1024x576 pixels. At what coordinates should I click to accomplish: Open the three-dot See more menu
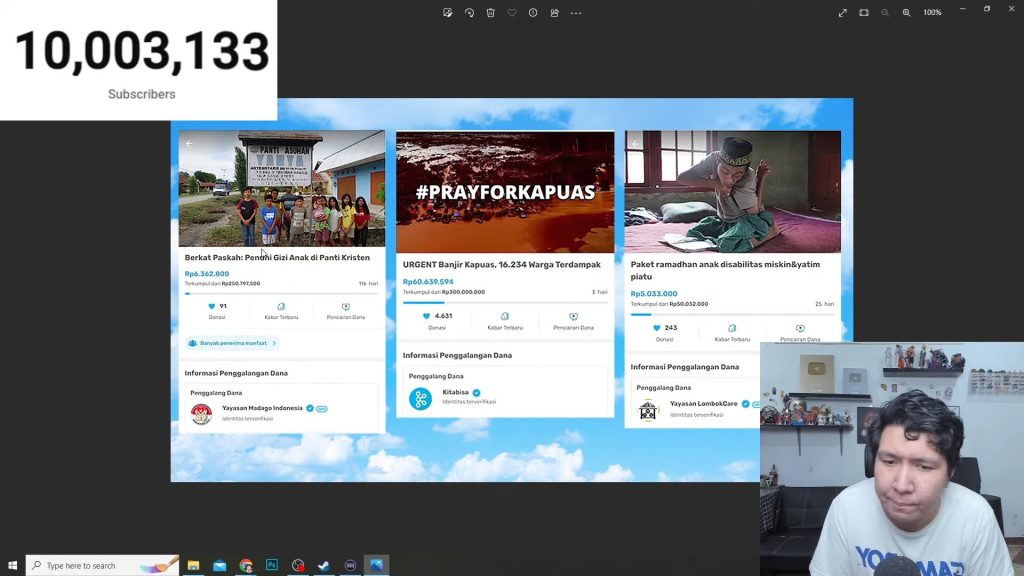[576, 13]
